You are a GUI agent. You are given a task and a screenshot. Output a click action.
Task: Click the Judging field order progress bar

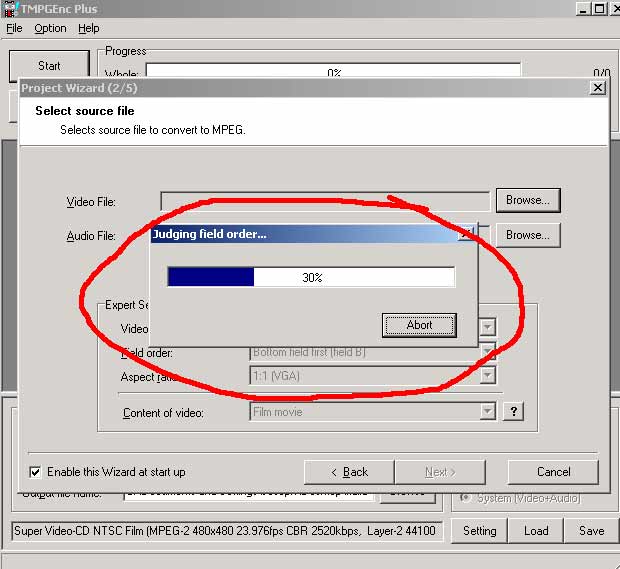[311, 277]
